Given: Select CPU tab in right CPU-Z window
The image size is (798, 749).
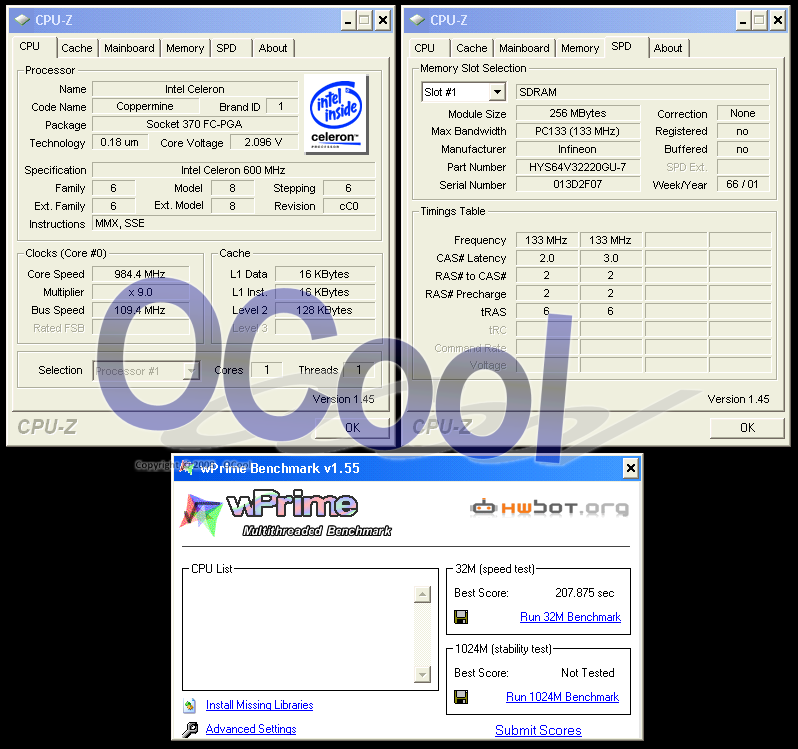Looking at the screenshot, I should click(424, 48).
